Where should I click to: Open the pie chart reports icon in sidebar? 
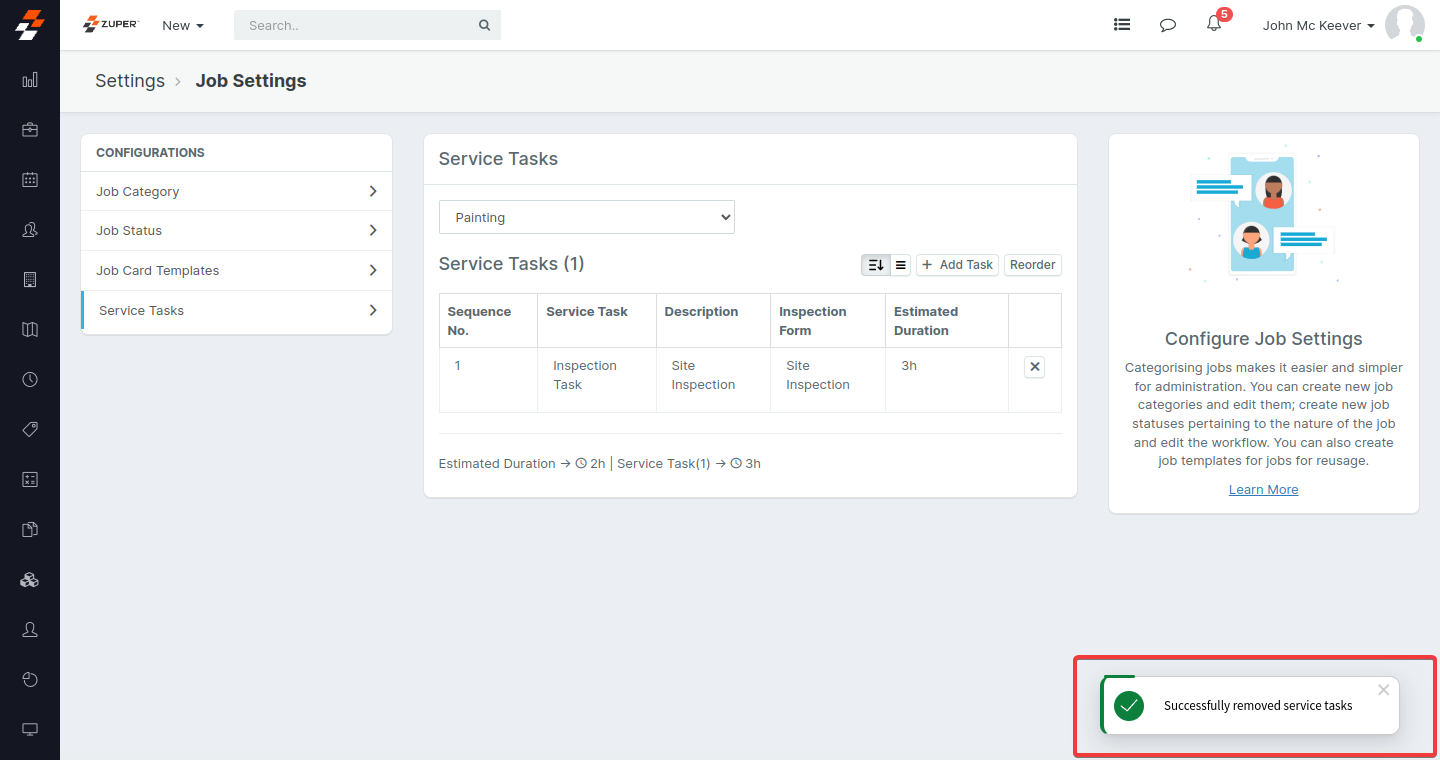click(x=30, y=679)
